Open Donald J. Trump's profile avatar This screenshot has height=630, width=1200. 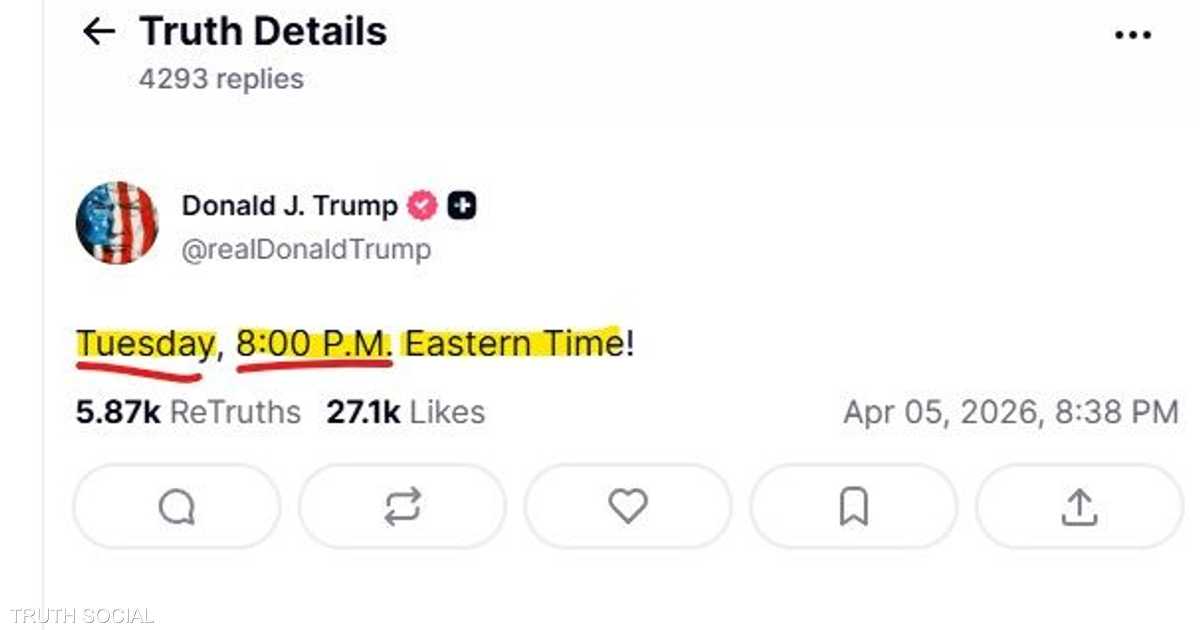[x=117, y=223]
